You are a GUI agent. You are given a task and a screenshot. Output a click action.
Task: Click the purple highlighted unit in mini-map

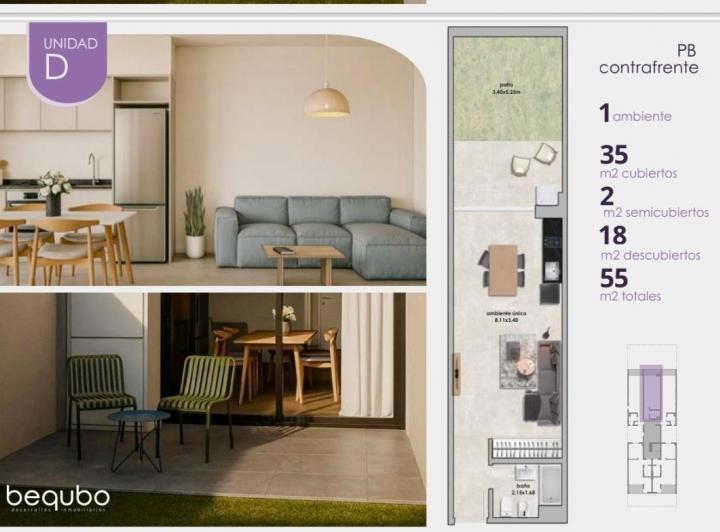click(651, 393)
